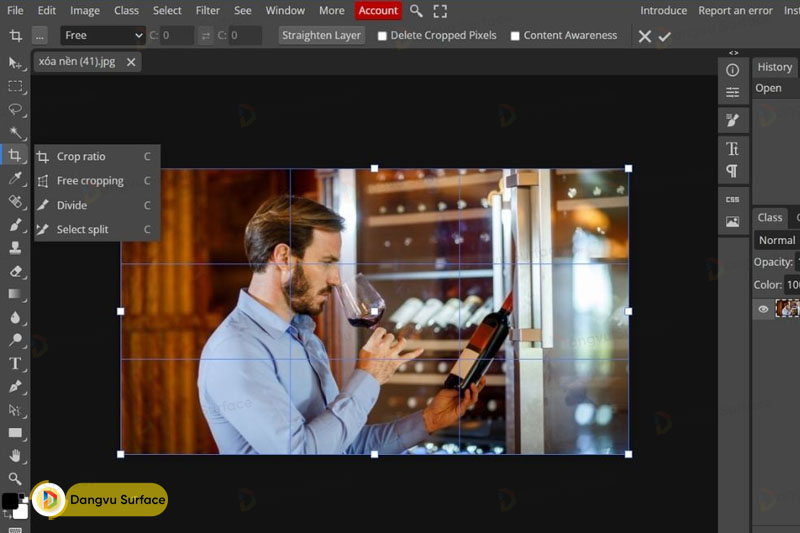The height and width of the screenshot is (533, 800).
Task: Click the black foreground color swatch
Action: [x=10, y=501]
